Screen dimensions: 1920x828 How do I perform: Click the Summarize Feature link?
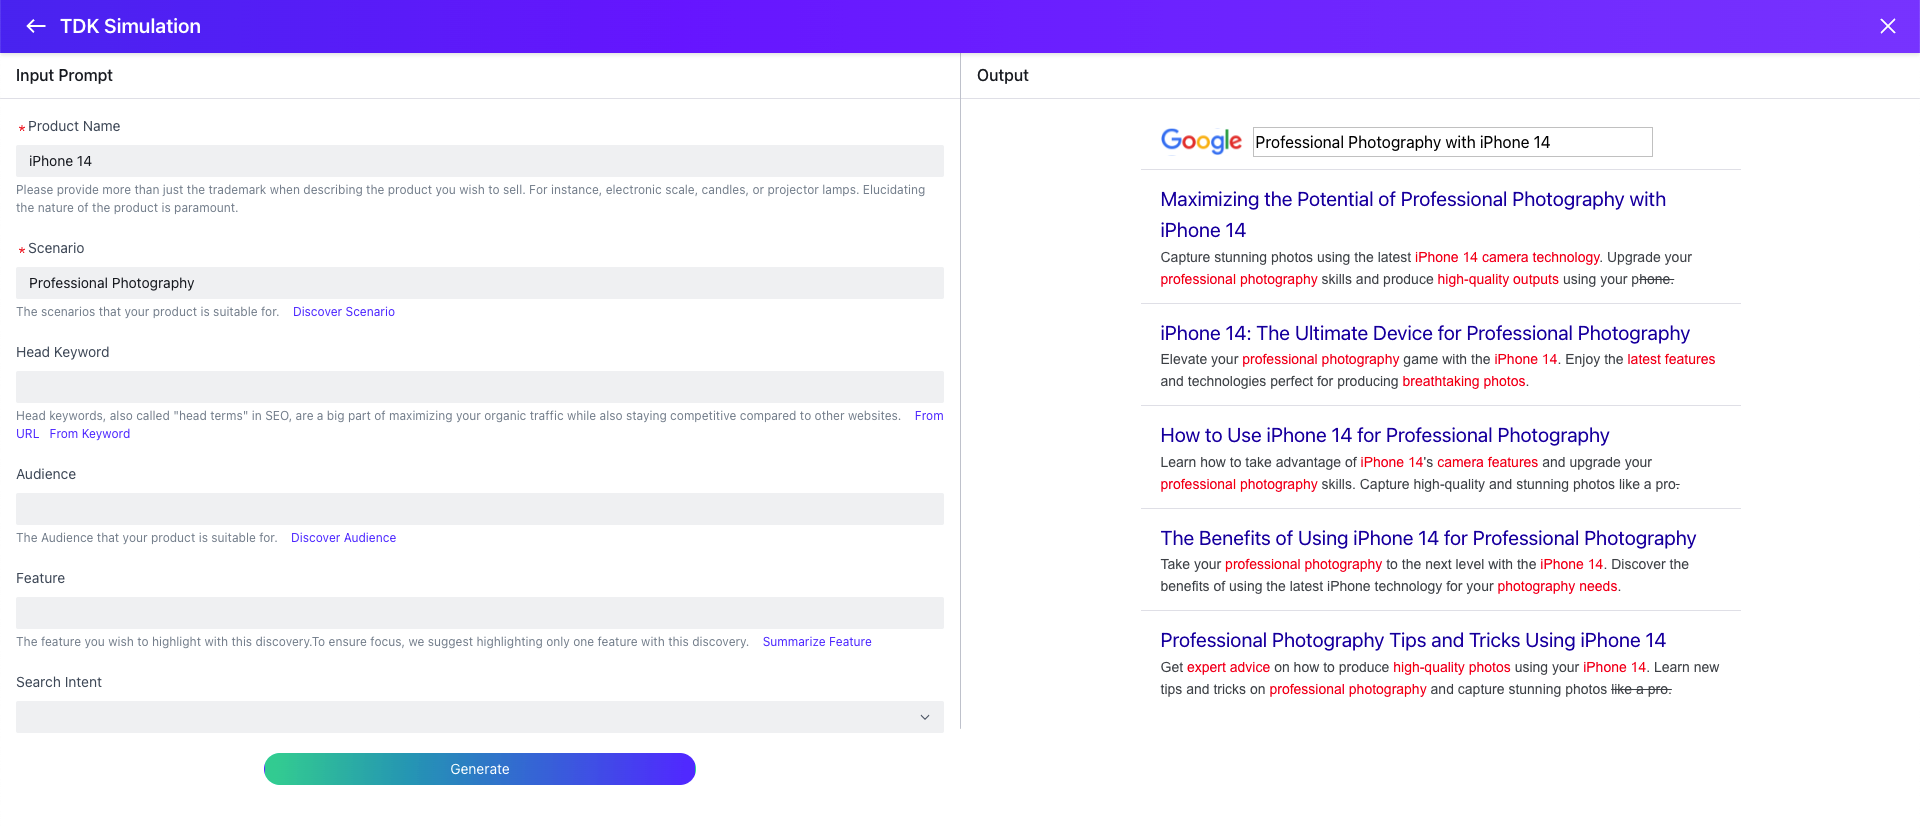[x=816, y=642]
